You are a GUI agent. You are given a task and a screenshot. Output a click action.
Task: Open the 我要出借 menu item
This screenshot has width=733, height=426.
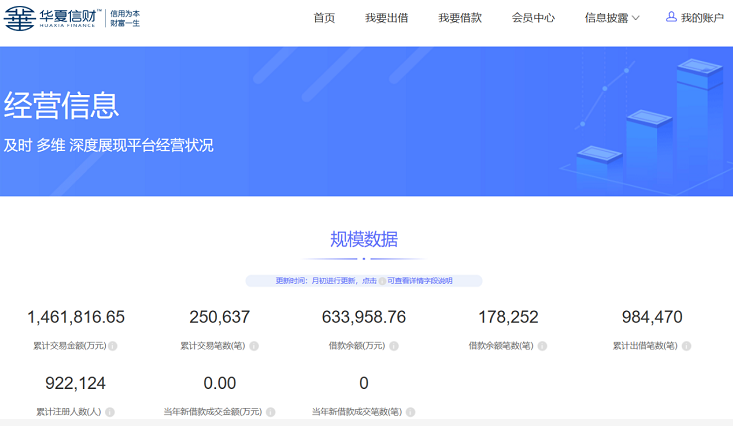click(387, 18)
